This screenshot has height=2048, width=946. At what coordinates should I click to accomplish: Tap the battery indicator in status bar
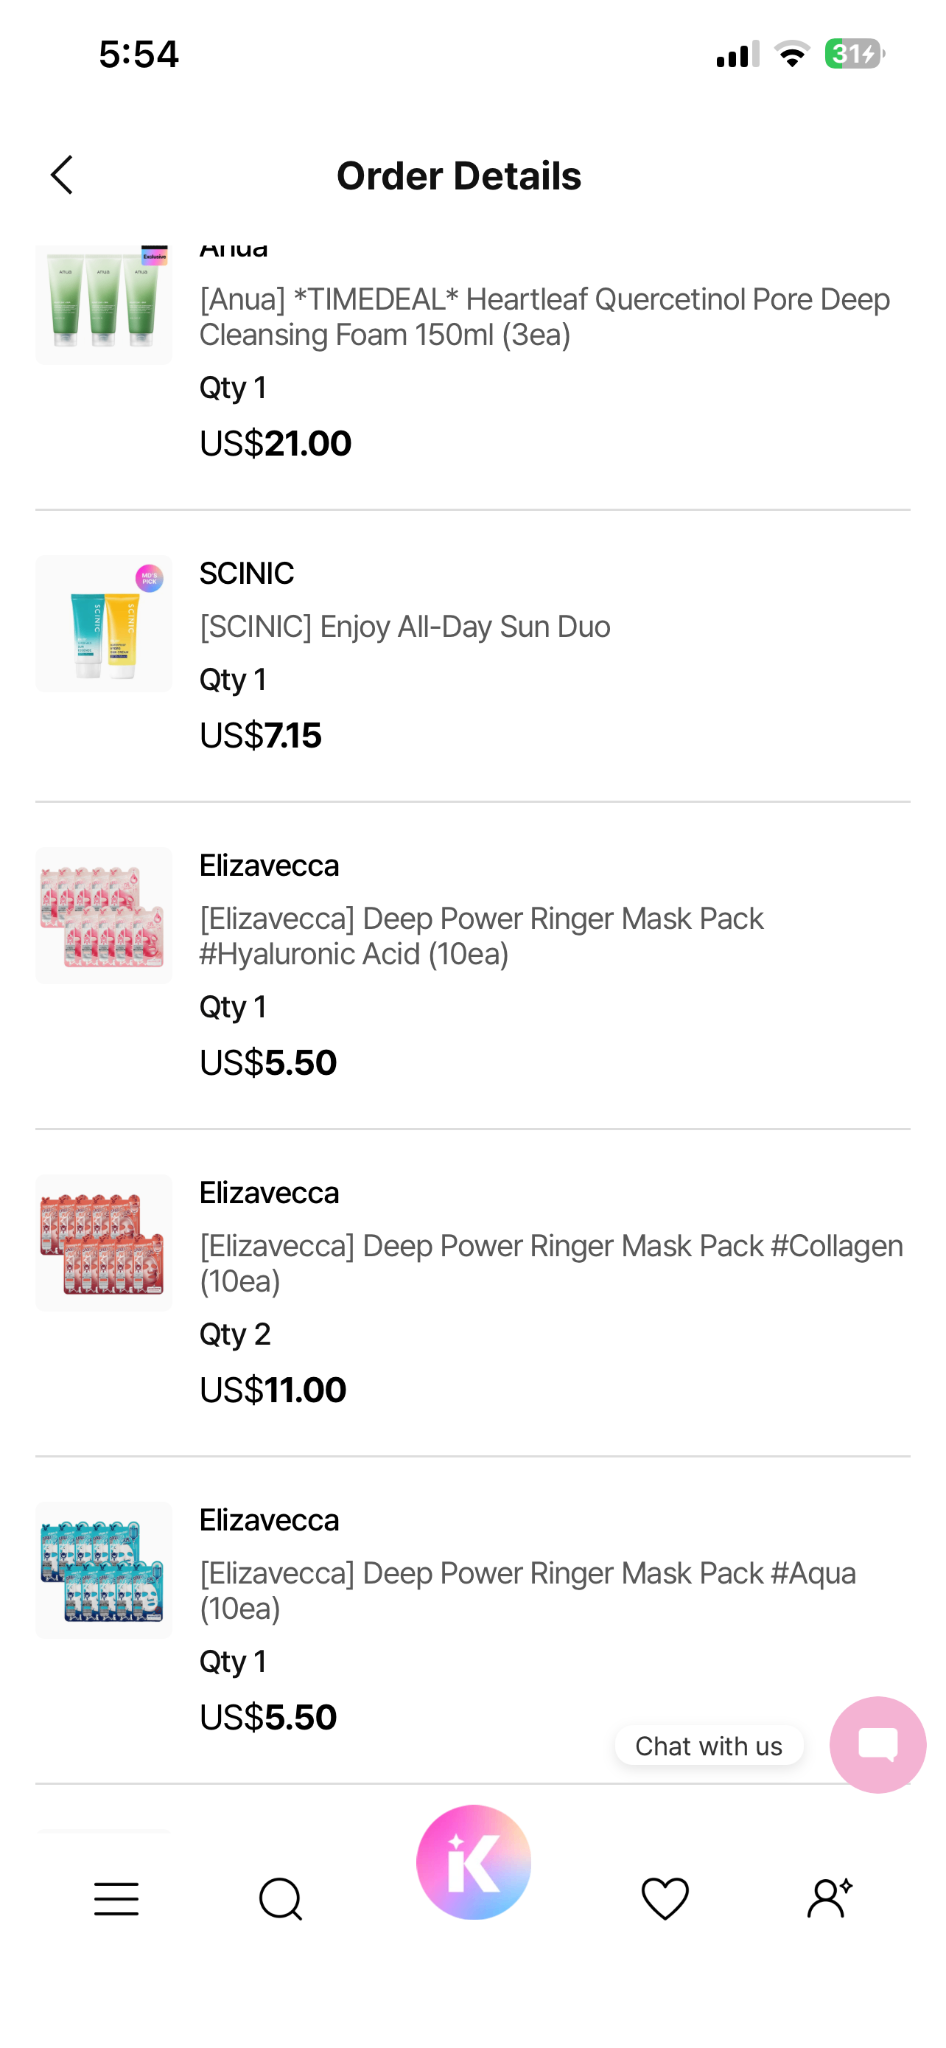point(854,53)
